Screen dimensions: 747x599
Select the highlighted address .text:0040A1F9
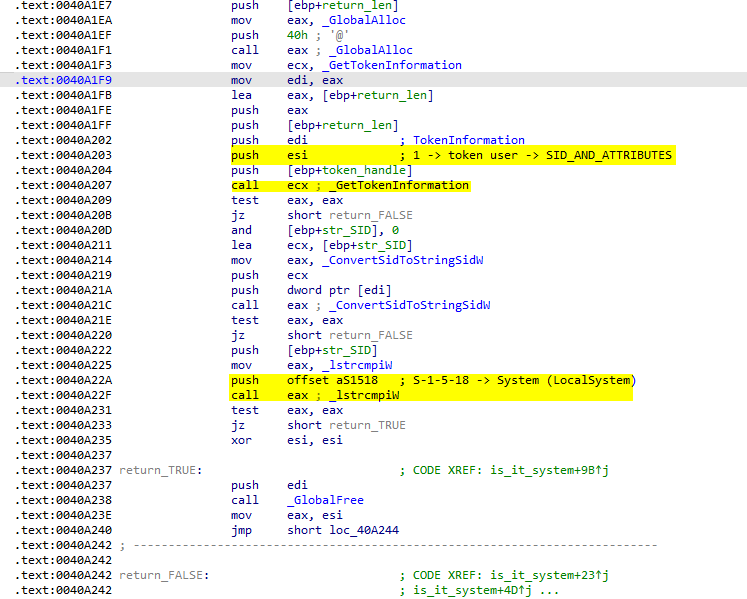[62, 80]
